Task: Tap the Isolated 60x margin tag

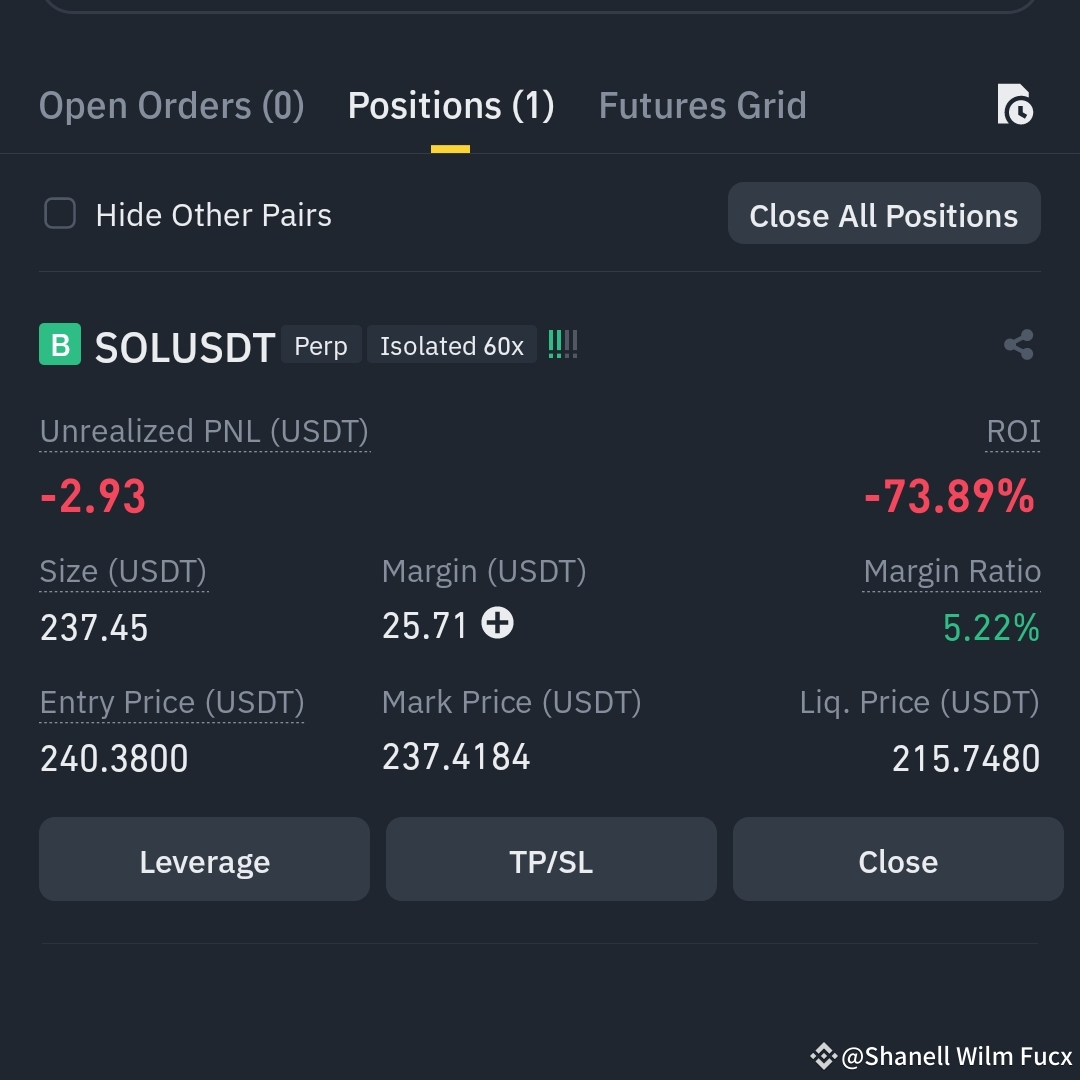Action: point(452,344)
